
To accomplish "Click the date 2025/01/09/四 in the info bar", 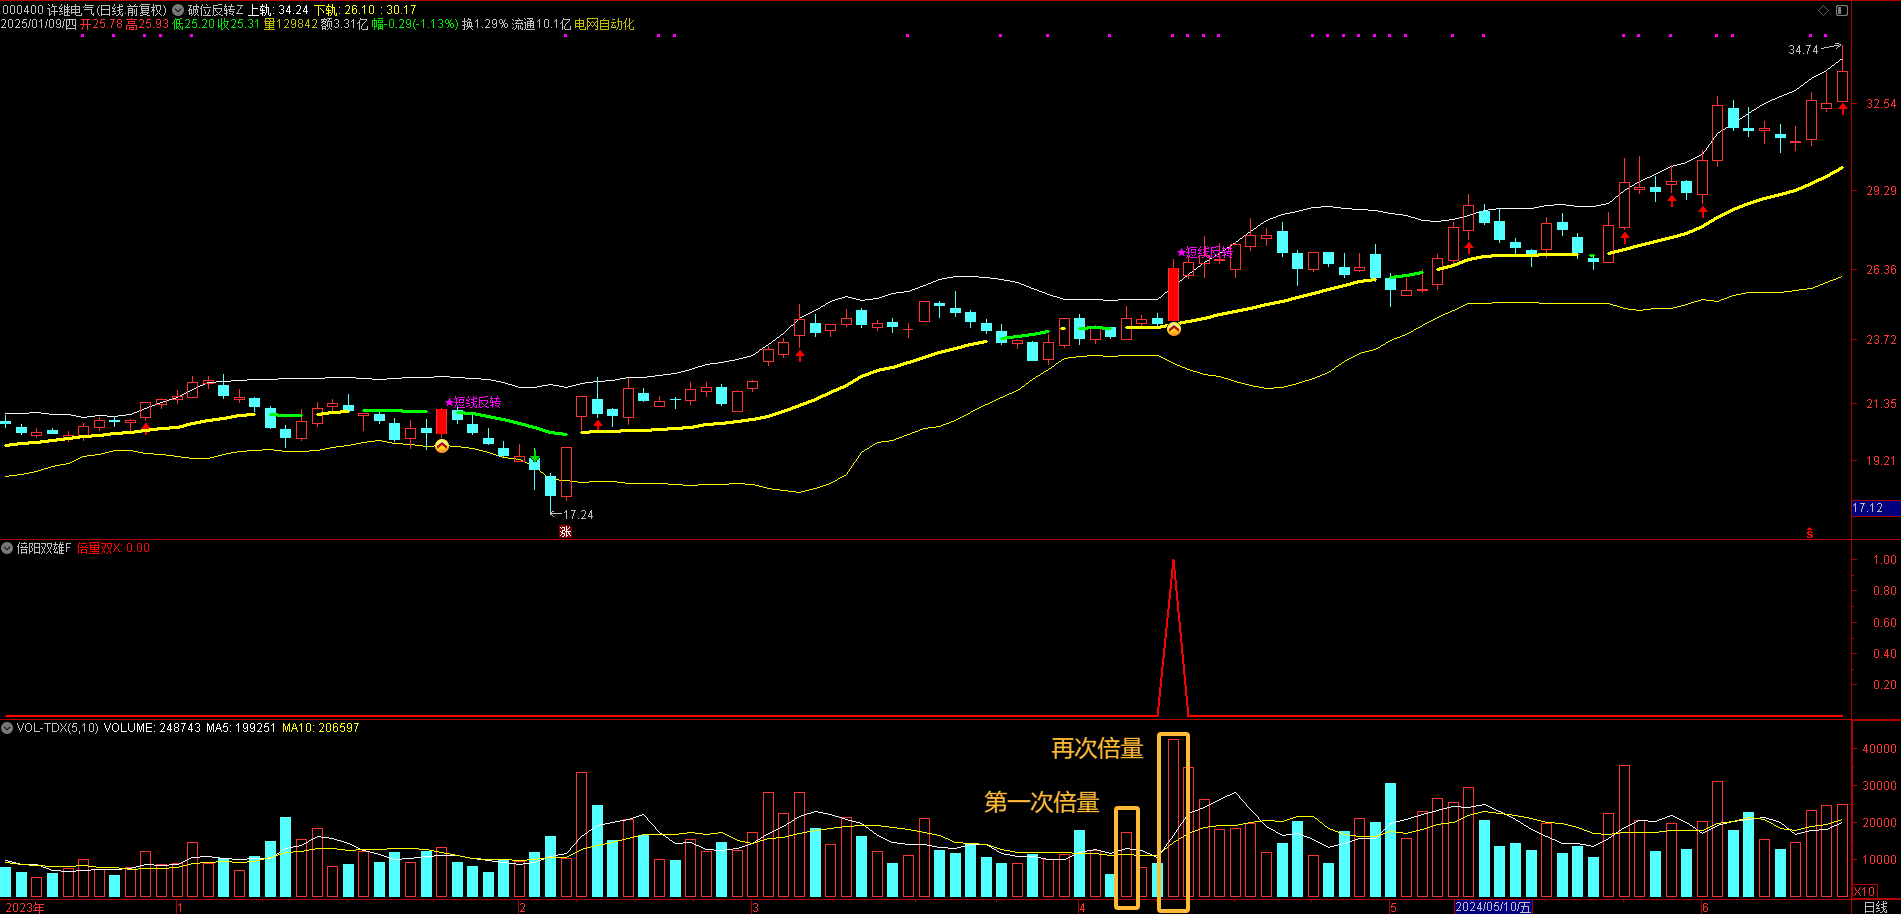I will click(39, 24).
